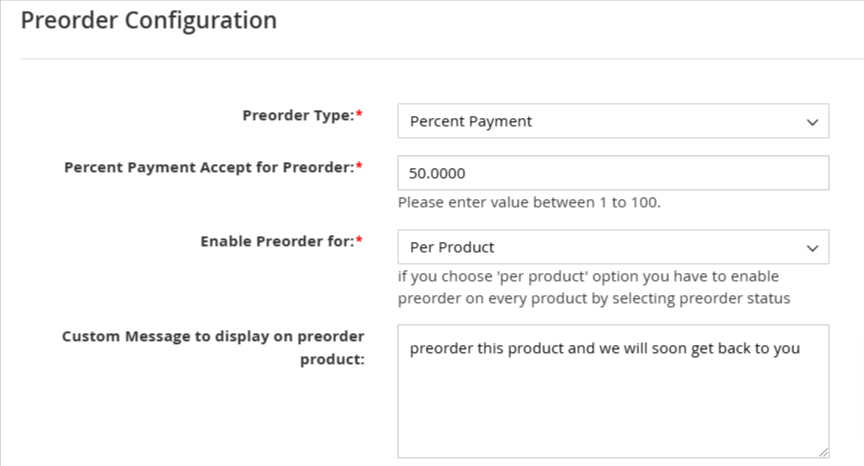The image size is (864, 466).
Task: Click the '50.0000' value text
Action: 437,173
